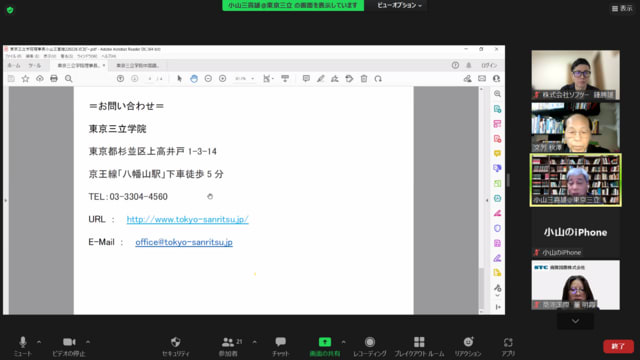Image resolution: width=640 pixels, height=360 pixels.
Task: Open the Edit menu in Acrobat
Action: pos(32,56)
